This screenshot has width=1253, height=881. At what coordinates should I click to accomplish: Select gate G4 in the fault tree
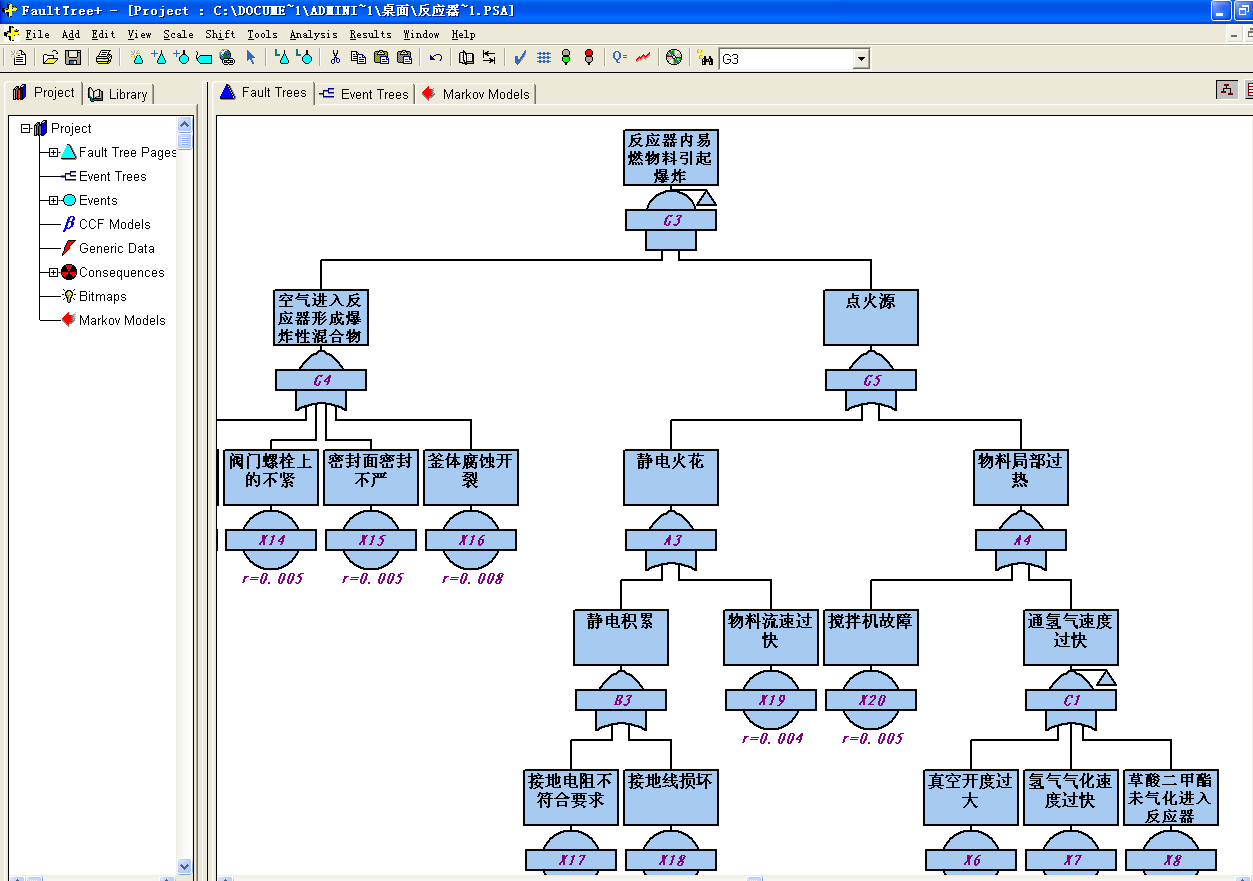(321, 380)
